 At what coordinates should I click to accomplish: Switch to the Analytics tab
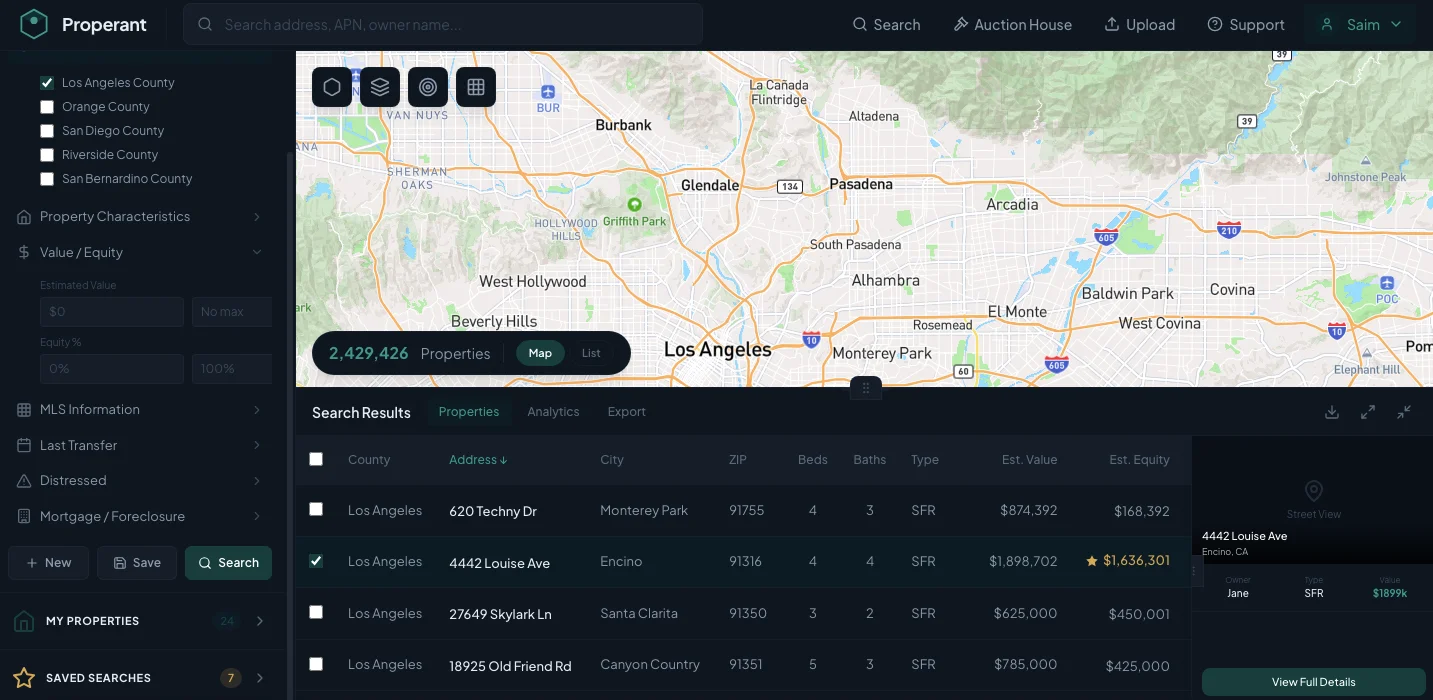pyautogui.click(x=553, y=411)
